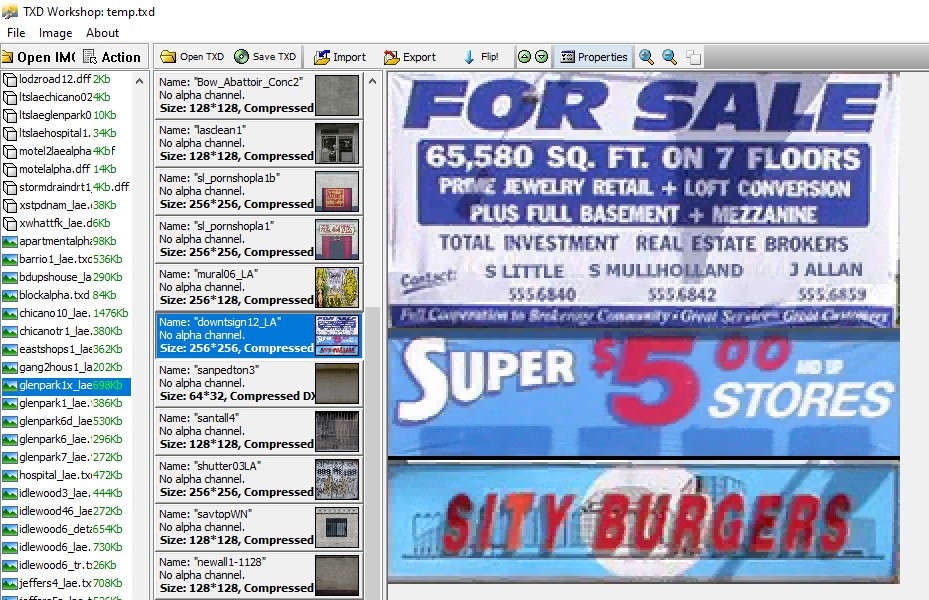Select sl_pornshopla1b texture thumbnail

[x=337, y=191]
